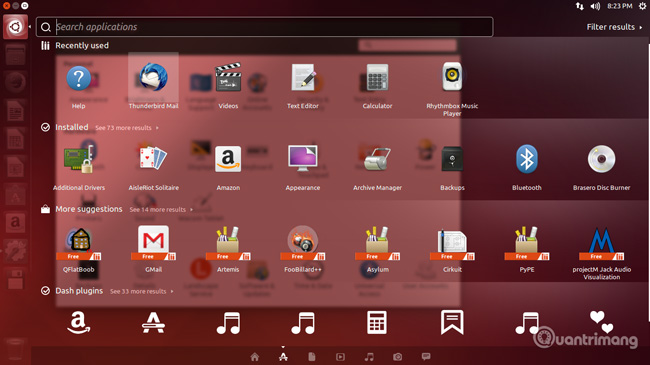This screenshot has width=650, height=365.
Task: Open Appearance settings
Action: click(303, 158)
